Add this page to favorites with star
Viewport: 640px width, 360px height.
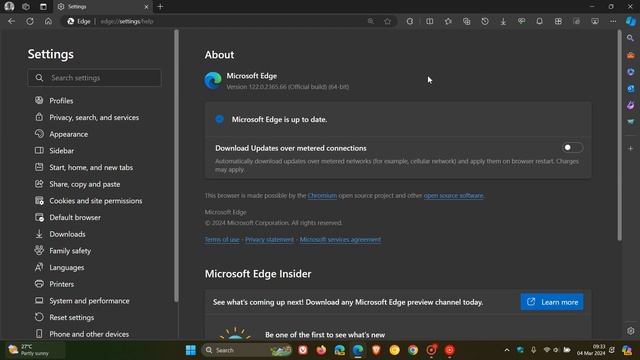[x=387, y=21]
